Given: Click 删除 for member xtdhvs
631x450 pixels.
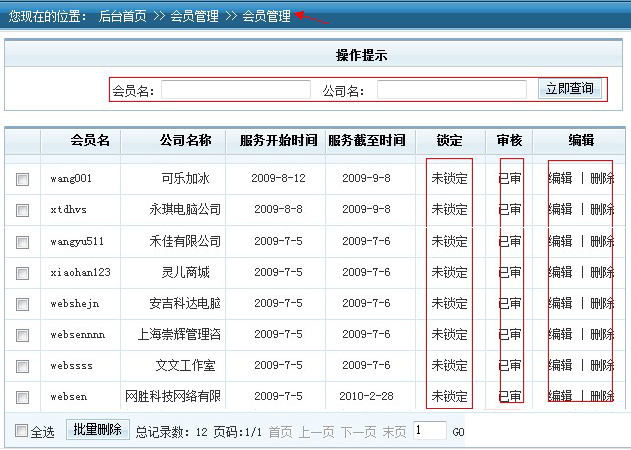Looking at the screenshot, I should pyautogui.click(x=602, y=209).
